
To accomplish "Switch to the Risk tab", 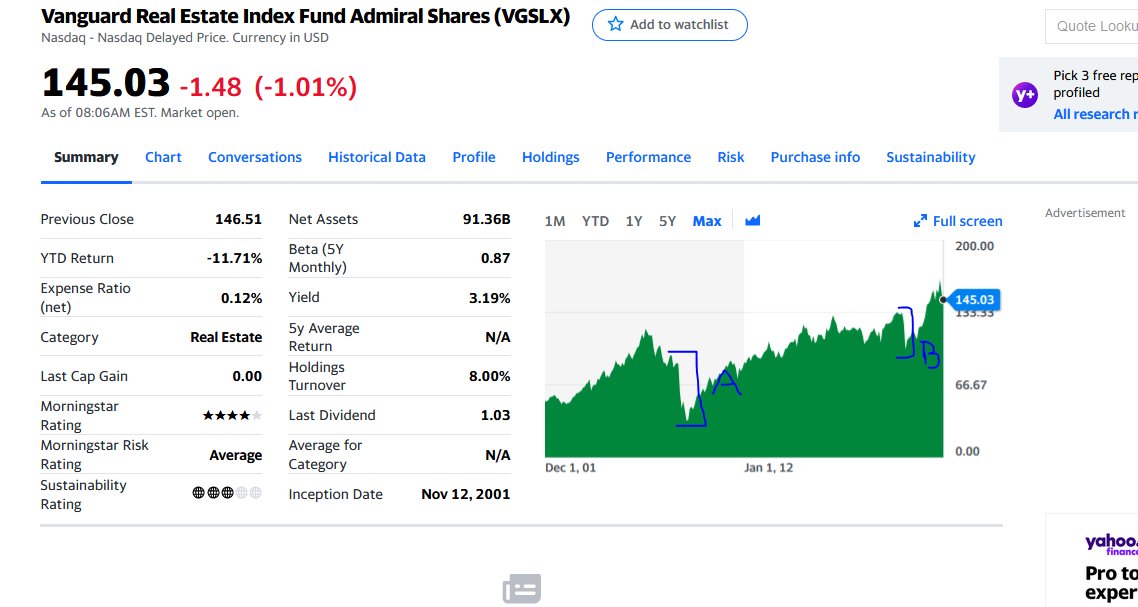I will pyautogui.click(x=731, y=157).
